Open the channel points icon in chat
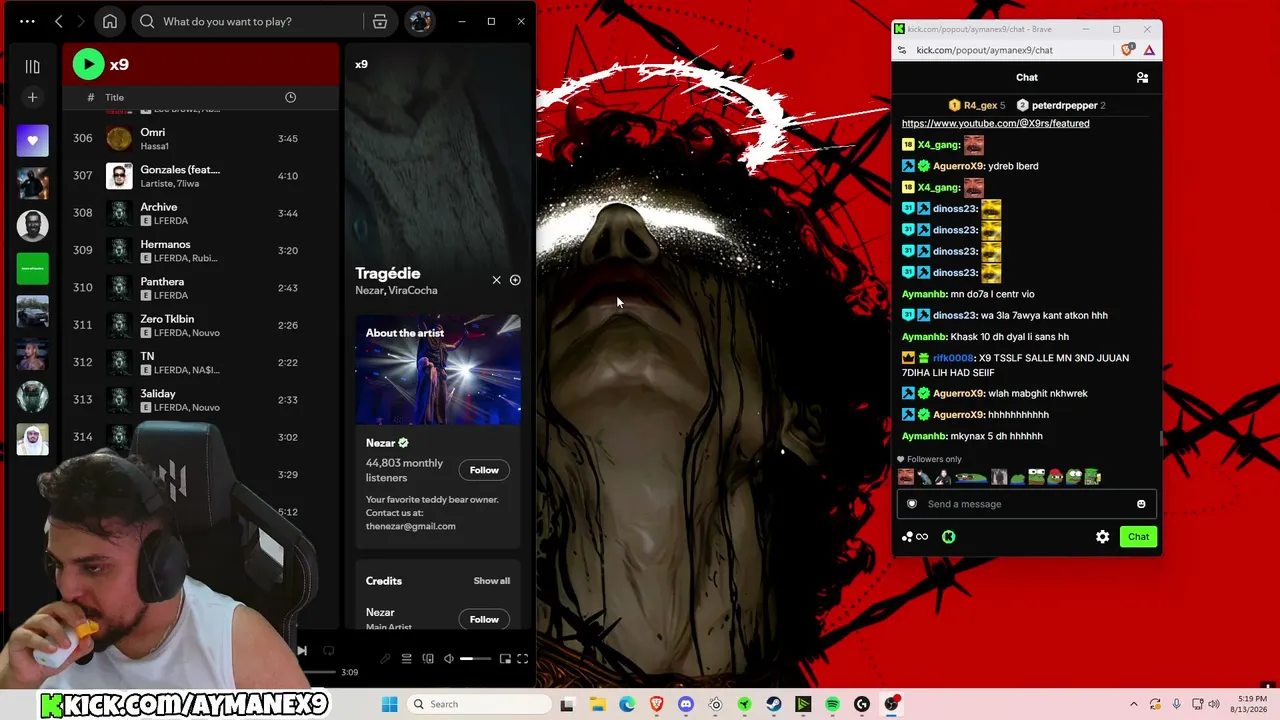The width and height of the screenshot is (1280, 720). (914, 537)
